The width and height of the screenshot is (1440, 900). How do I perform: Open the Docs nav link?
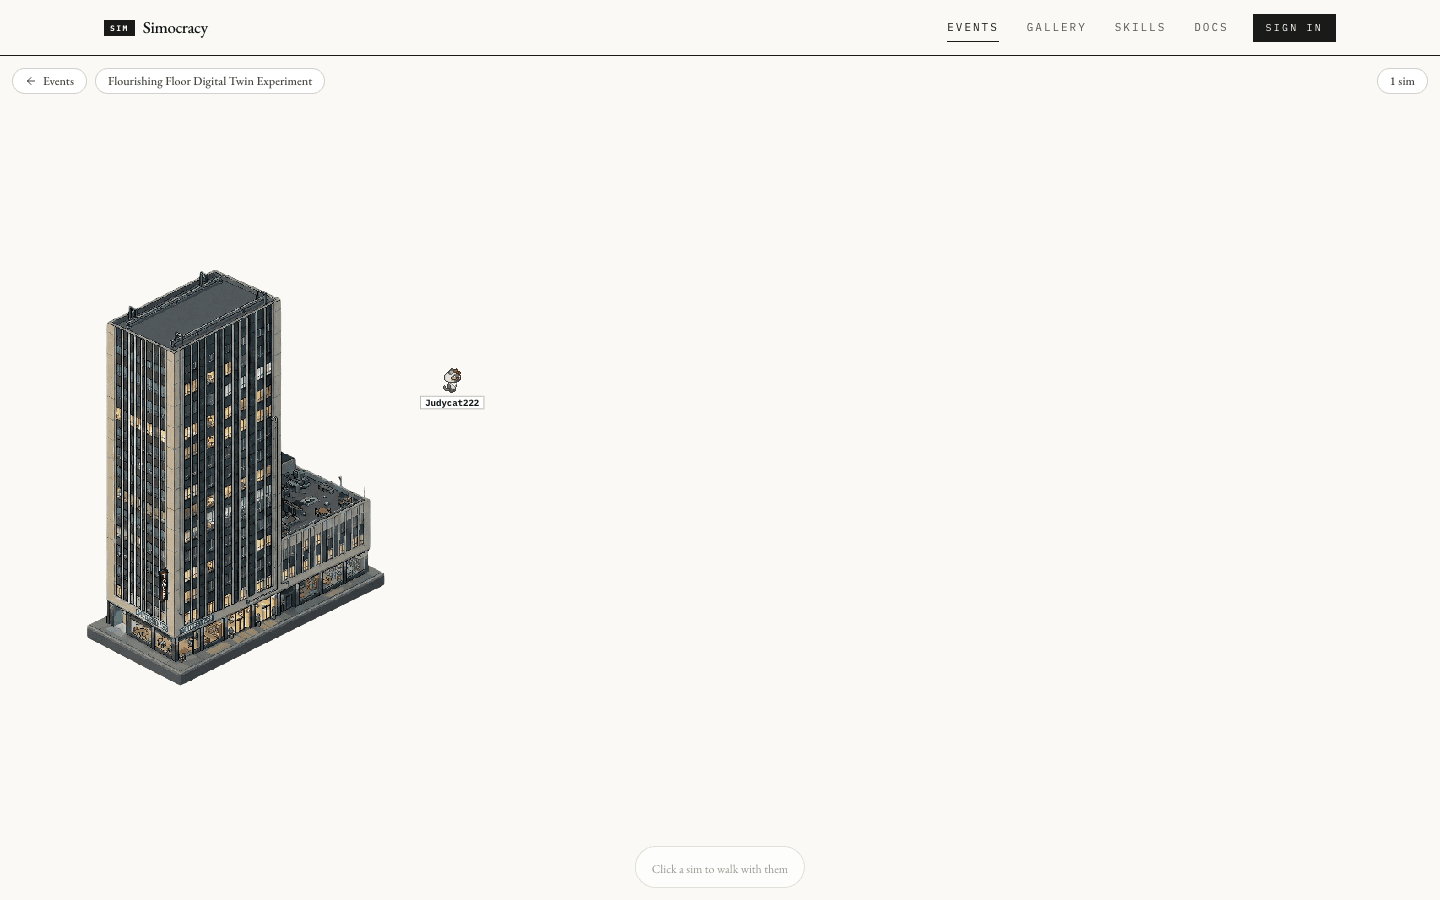click(x=1211, y=28)
